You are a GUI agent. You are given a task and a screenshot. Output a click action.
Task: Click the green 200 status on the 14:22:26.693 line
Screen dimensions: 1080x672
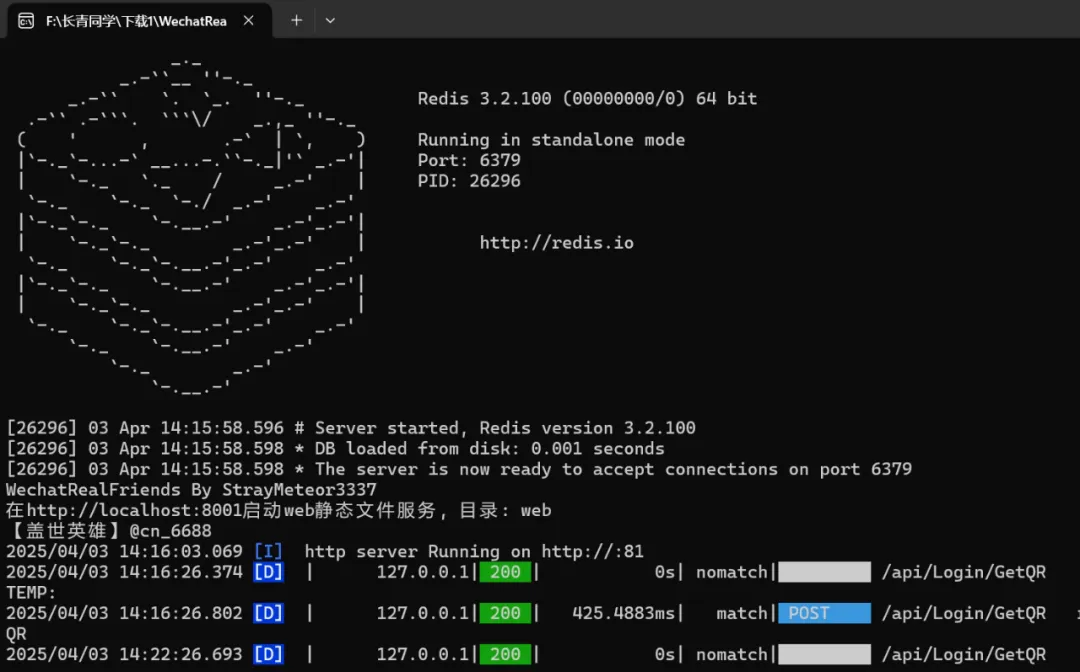pos(505,654)
